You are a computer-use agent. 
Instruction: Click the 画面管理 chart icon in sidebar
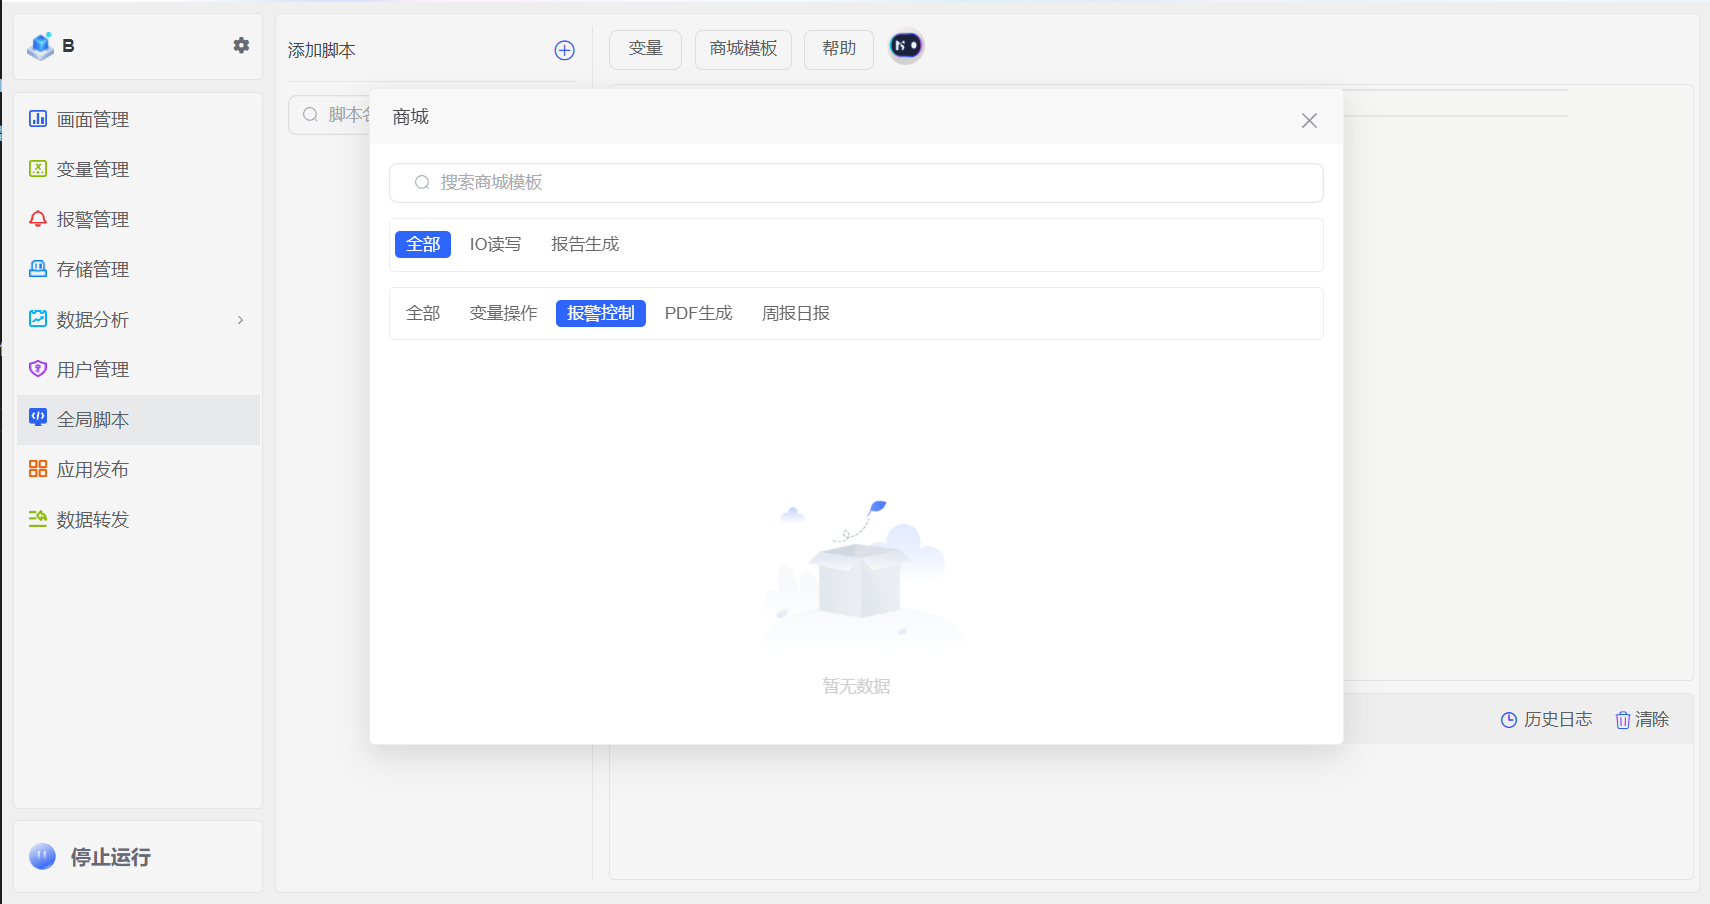click(38, 119)
